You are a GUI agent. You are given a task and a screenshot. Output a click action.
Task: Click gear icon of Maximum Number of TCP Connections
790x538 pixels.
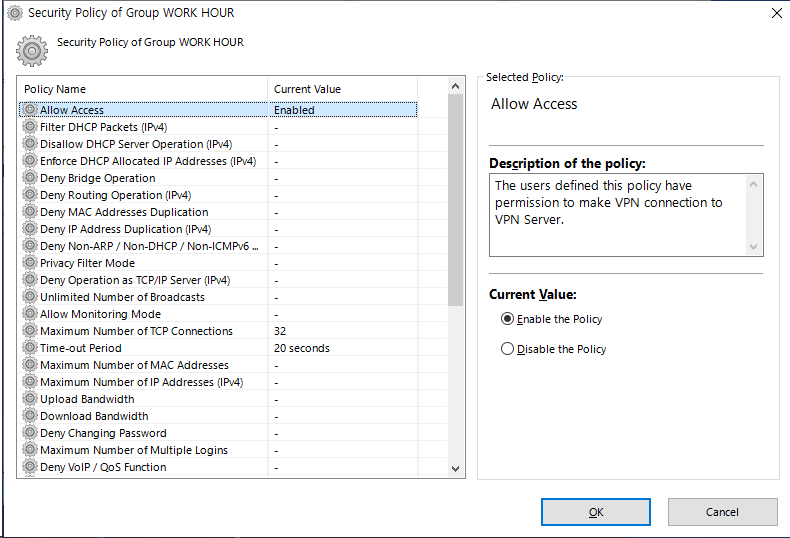tap(30, 330)
